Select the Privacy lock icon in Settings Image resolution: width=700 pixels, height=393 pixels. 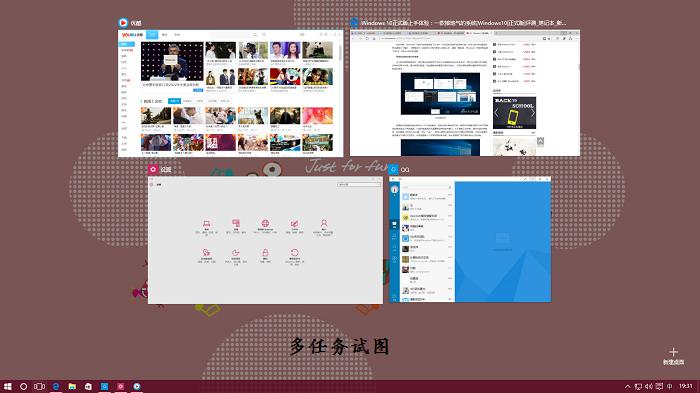point(265,253)
